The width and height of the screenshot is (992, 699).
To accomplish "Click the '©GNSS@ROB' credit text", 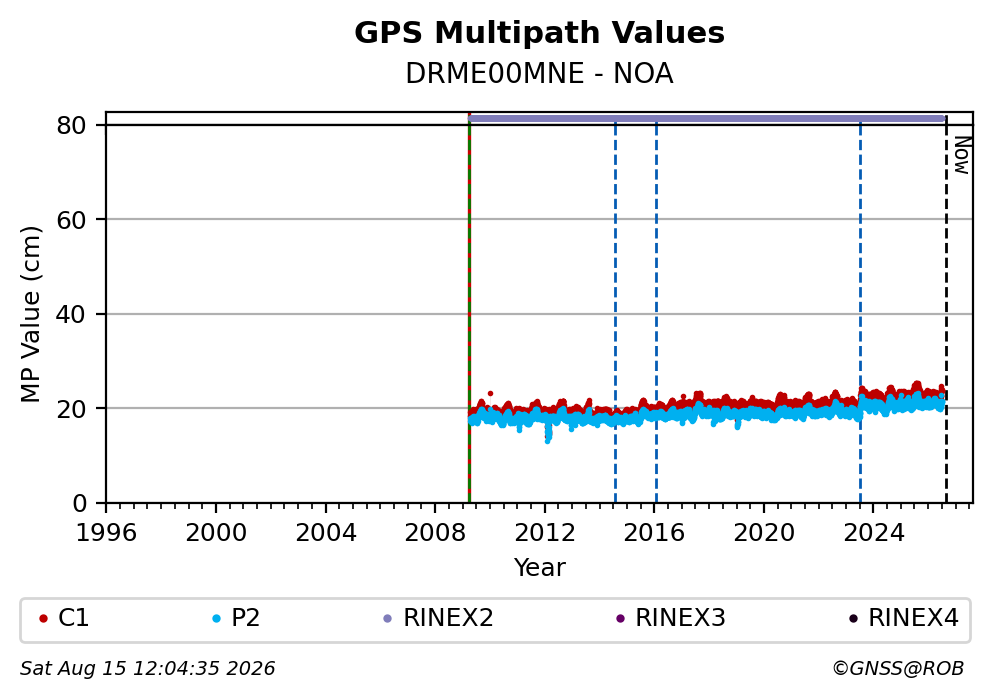I will pos(898,669).
